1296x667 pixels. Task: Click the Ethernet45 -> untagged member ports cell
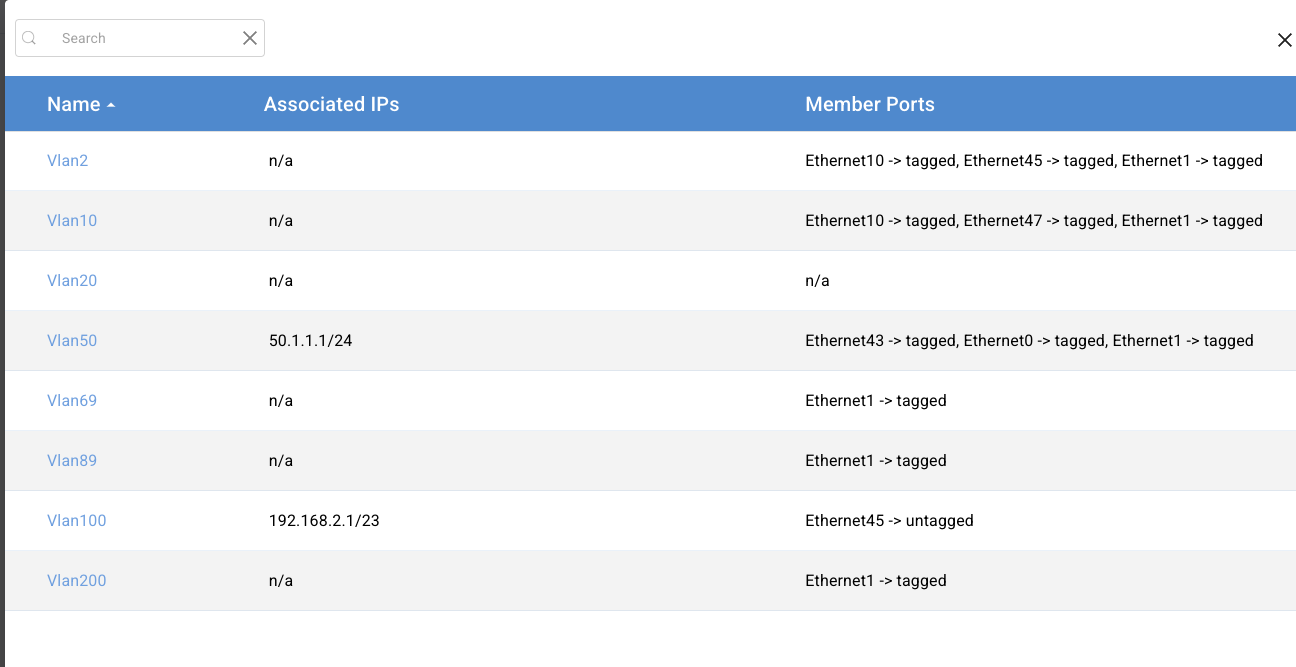coord(889,520)
